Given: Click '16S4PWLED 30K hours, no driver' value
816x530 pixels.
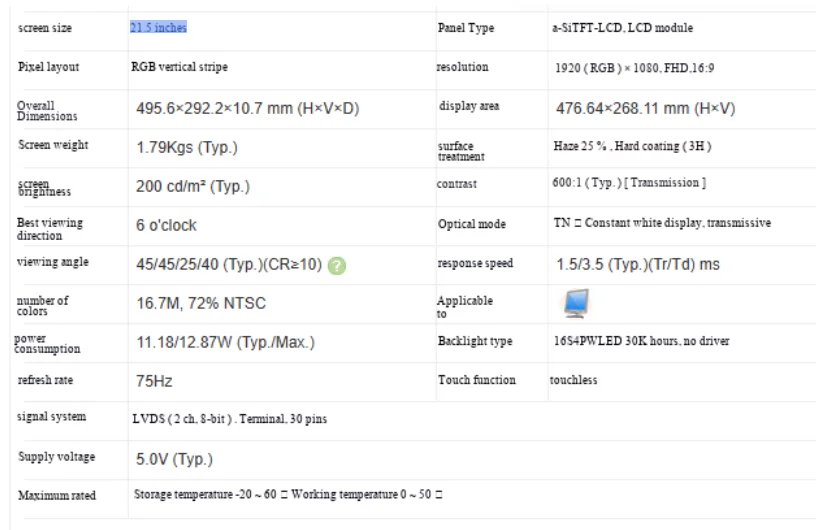Looking at the screenshot, I should (641, 340).
